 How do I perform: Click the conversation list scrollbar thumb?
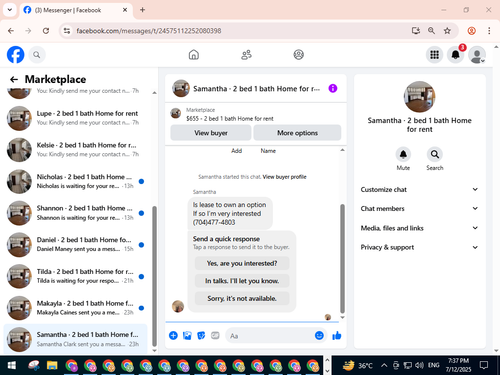tap(154, 276)
